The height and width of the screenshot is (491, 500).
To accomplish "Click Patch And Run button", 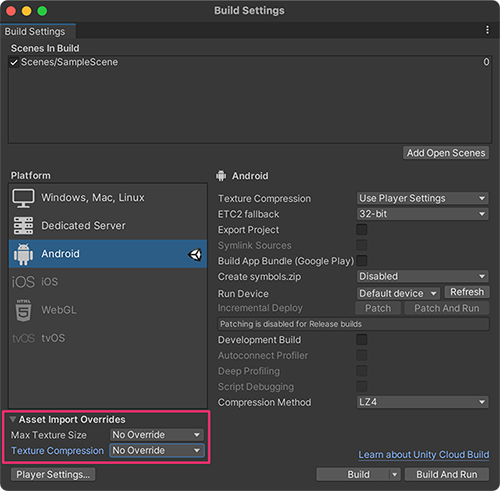I will coord(447,308).
